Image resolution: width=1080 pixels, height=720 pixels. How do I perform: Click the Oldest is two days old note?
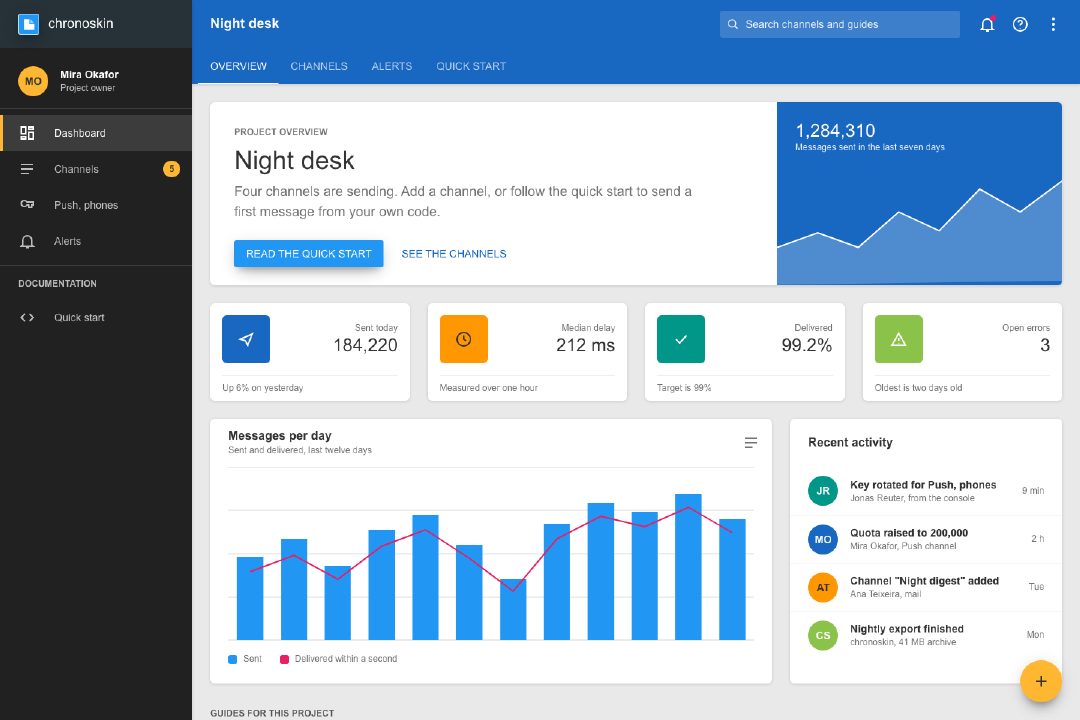[x=918, y=388]
